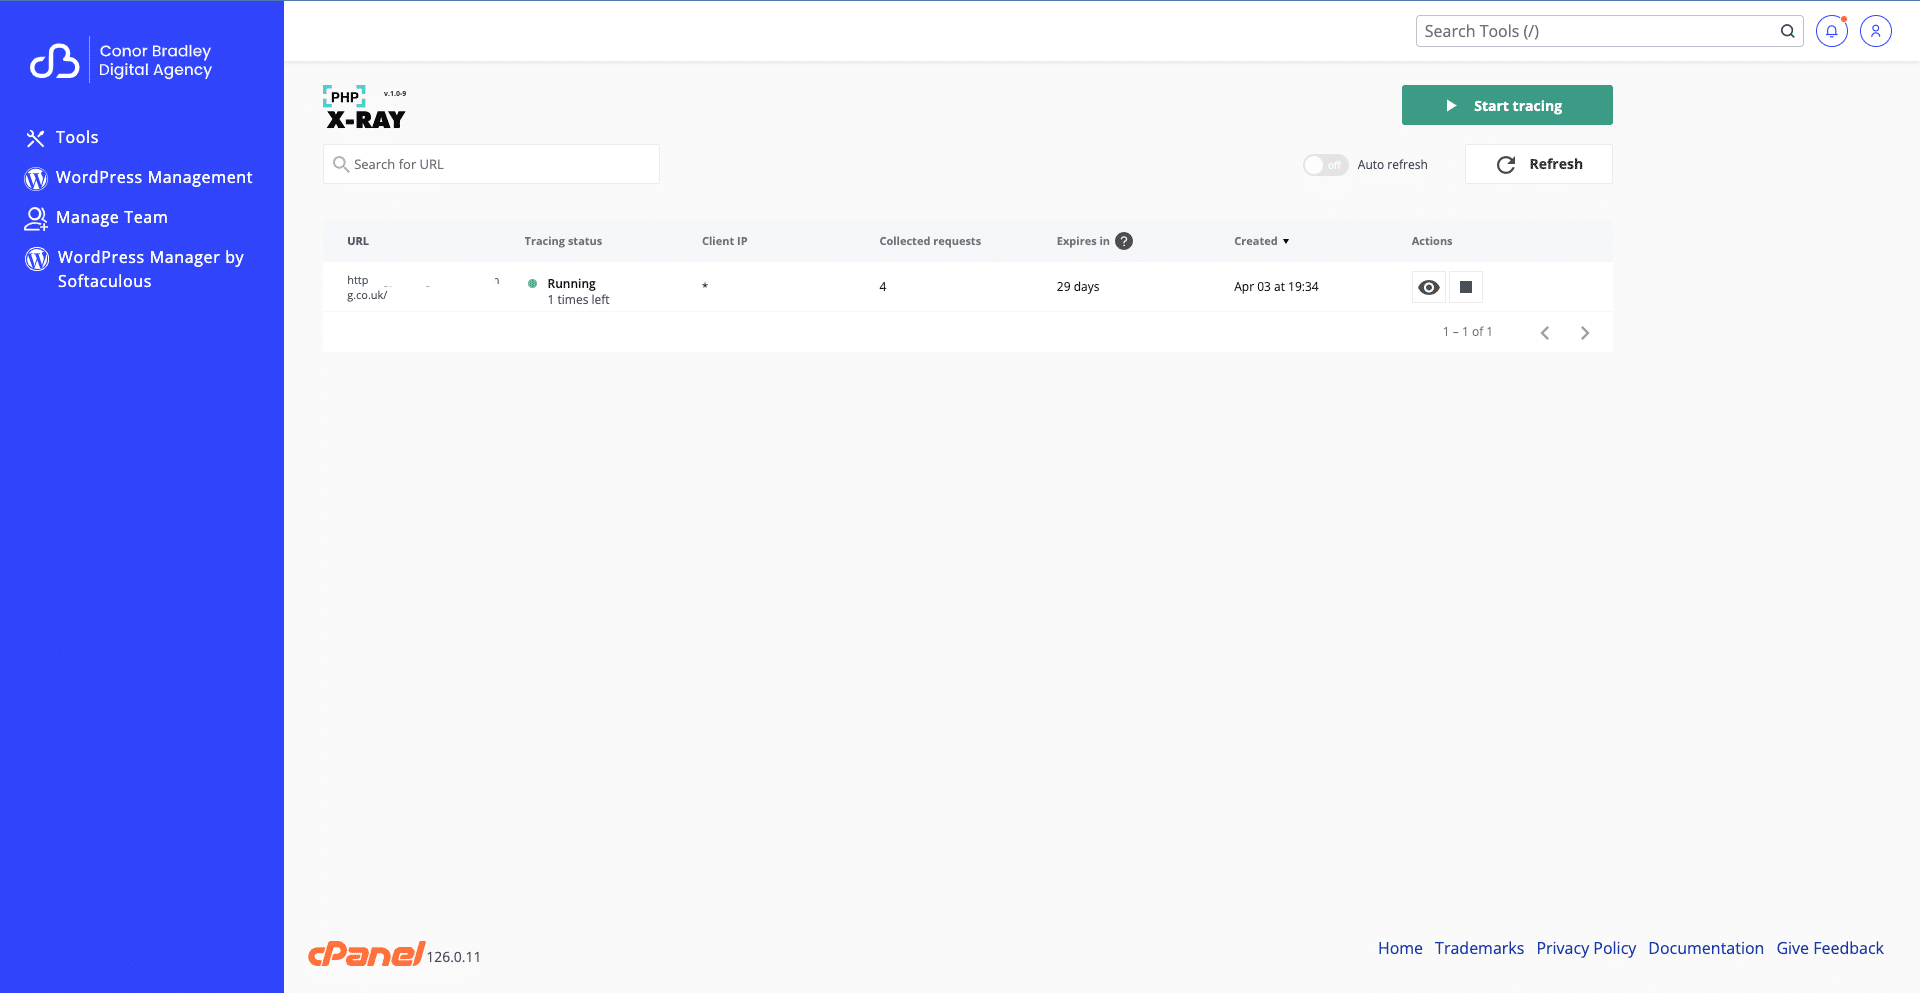This screenshot has height=993, width=1920.
Task: Open WordPress Management in sidebar
Action: pos(139,177)
